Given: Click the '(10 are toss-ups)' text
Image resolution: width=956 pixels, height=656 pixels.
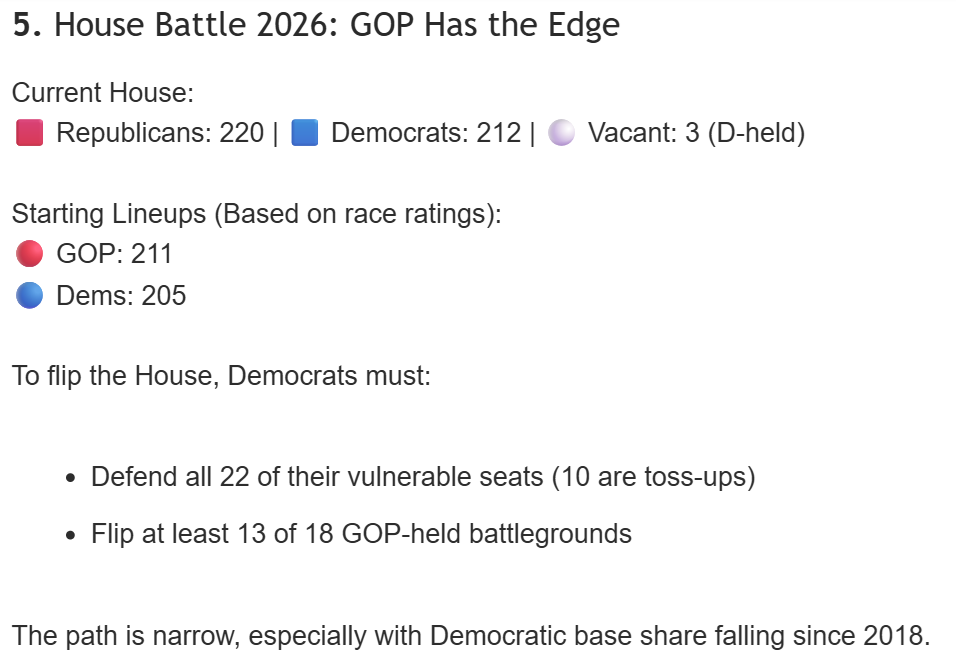Looking at the screenshot, I should [656, 477].
